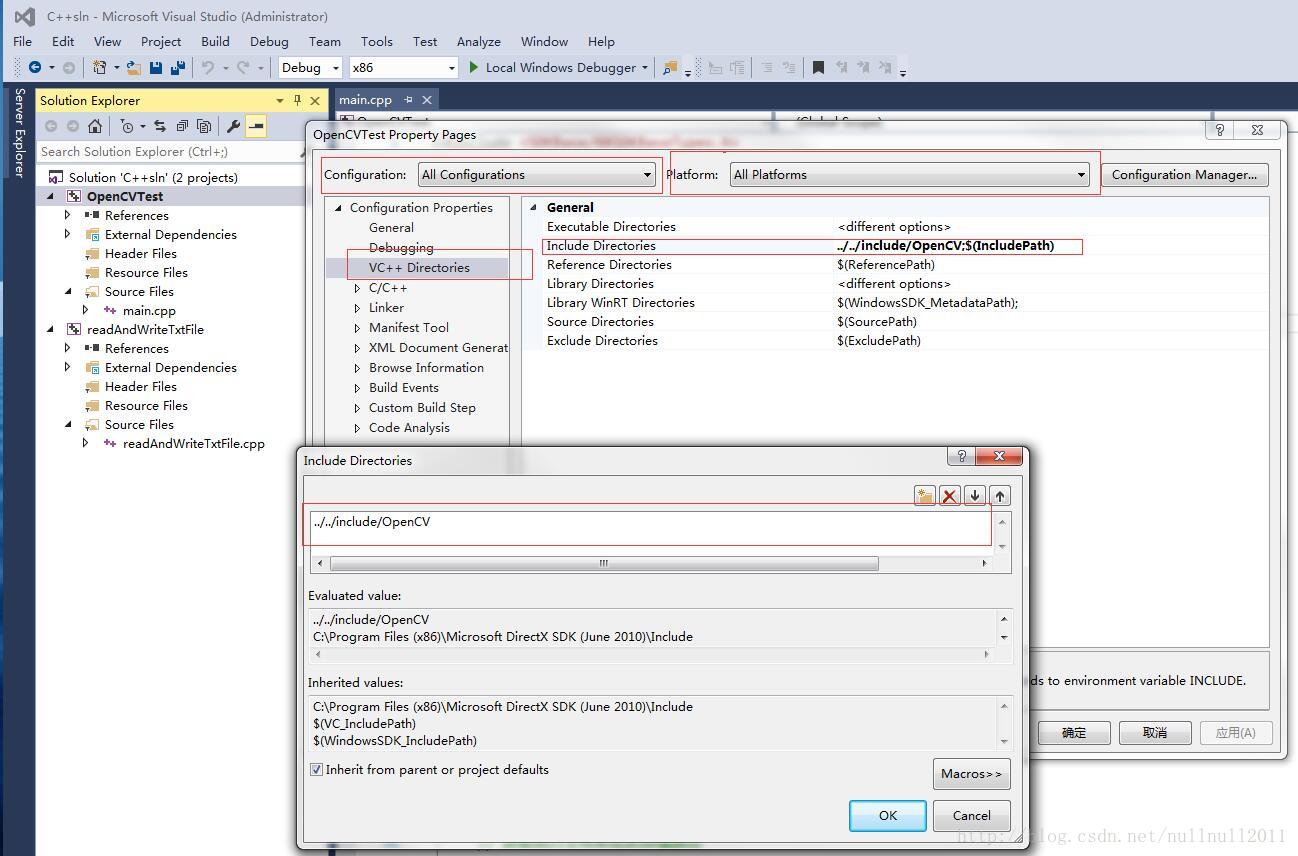Screen dimensions: 1298x856
Task: Select VC++ Directories in property tree
Action: (419, 267)
